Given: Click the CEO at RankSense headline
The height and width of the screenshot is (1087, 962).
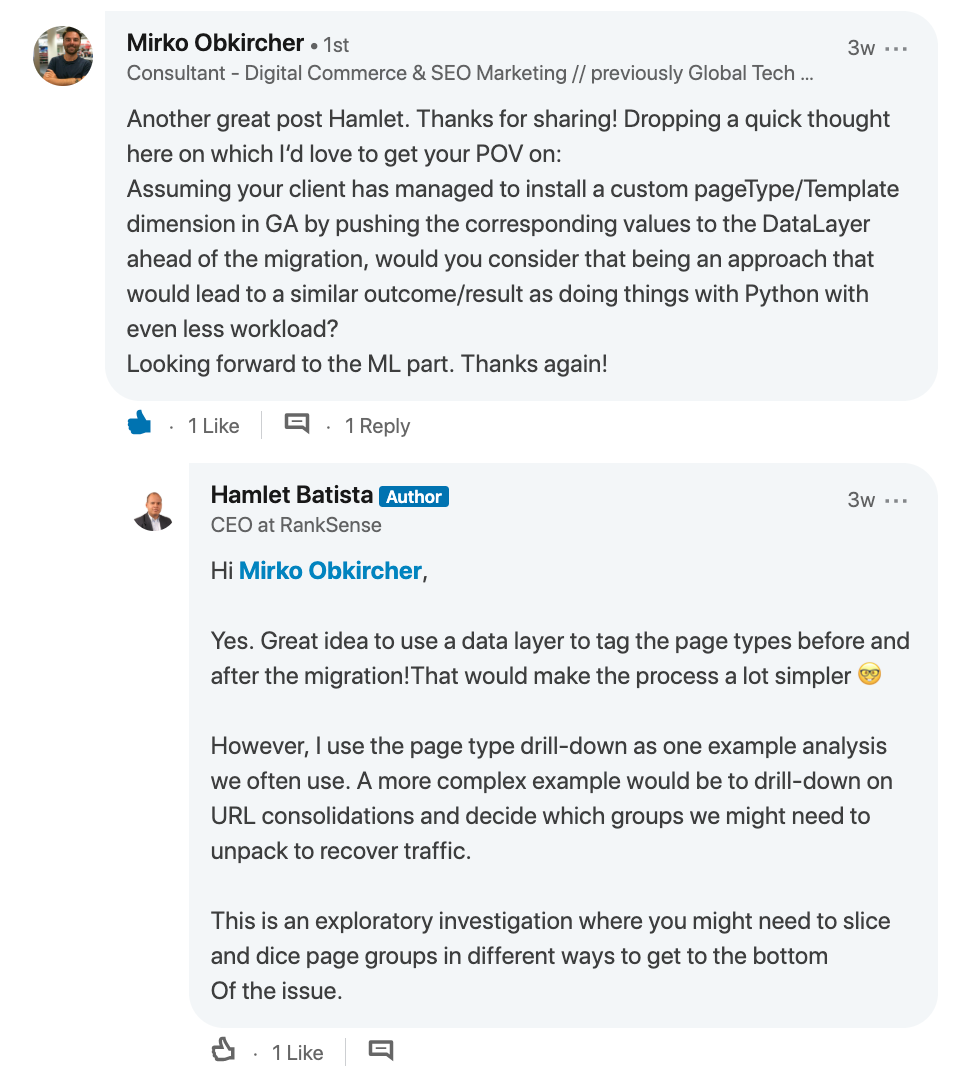Looking at the screenshot, I should pyautogui.click(x=296, y=525).
